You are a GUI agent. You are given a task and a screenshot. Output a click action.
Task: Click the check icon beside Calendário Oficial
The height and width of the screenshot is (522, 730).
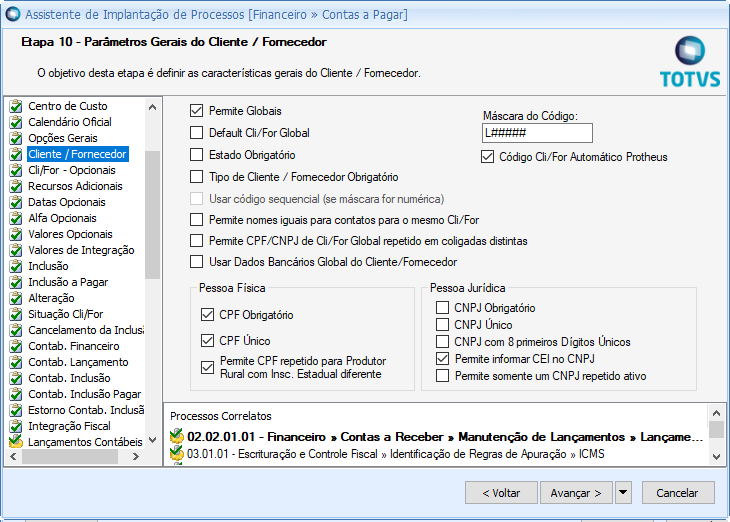(16, 122)
